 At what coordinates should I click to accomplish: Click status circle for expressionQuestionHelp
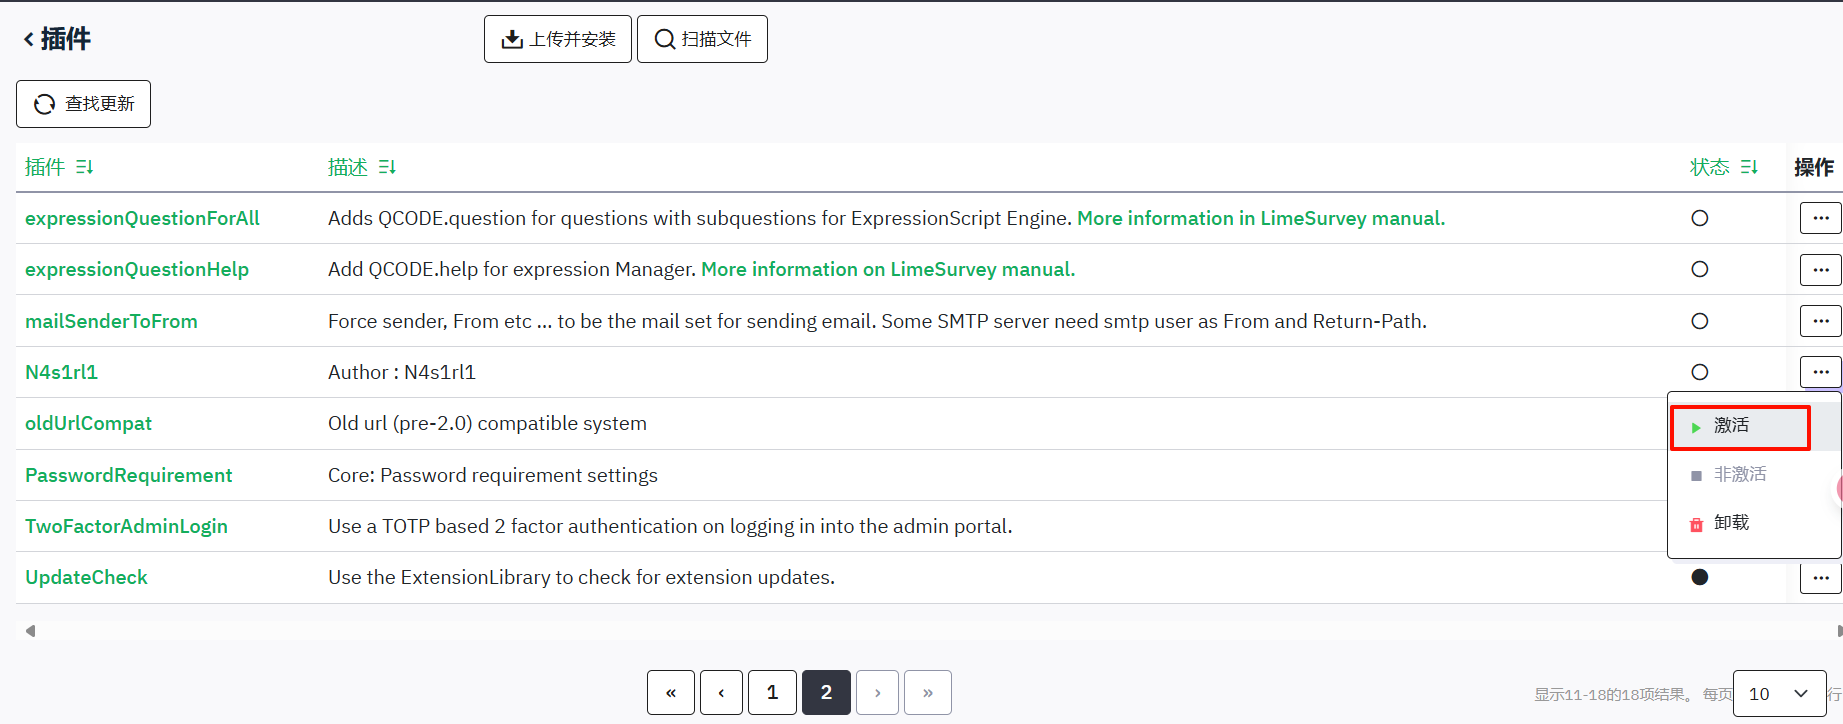(x=1700, y=269)
